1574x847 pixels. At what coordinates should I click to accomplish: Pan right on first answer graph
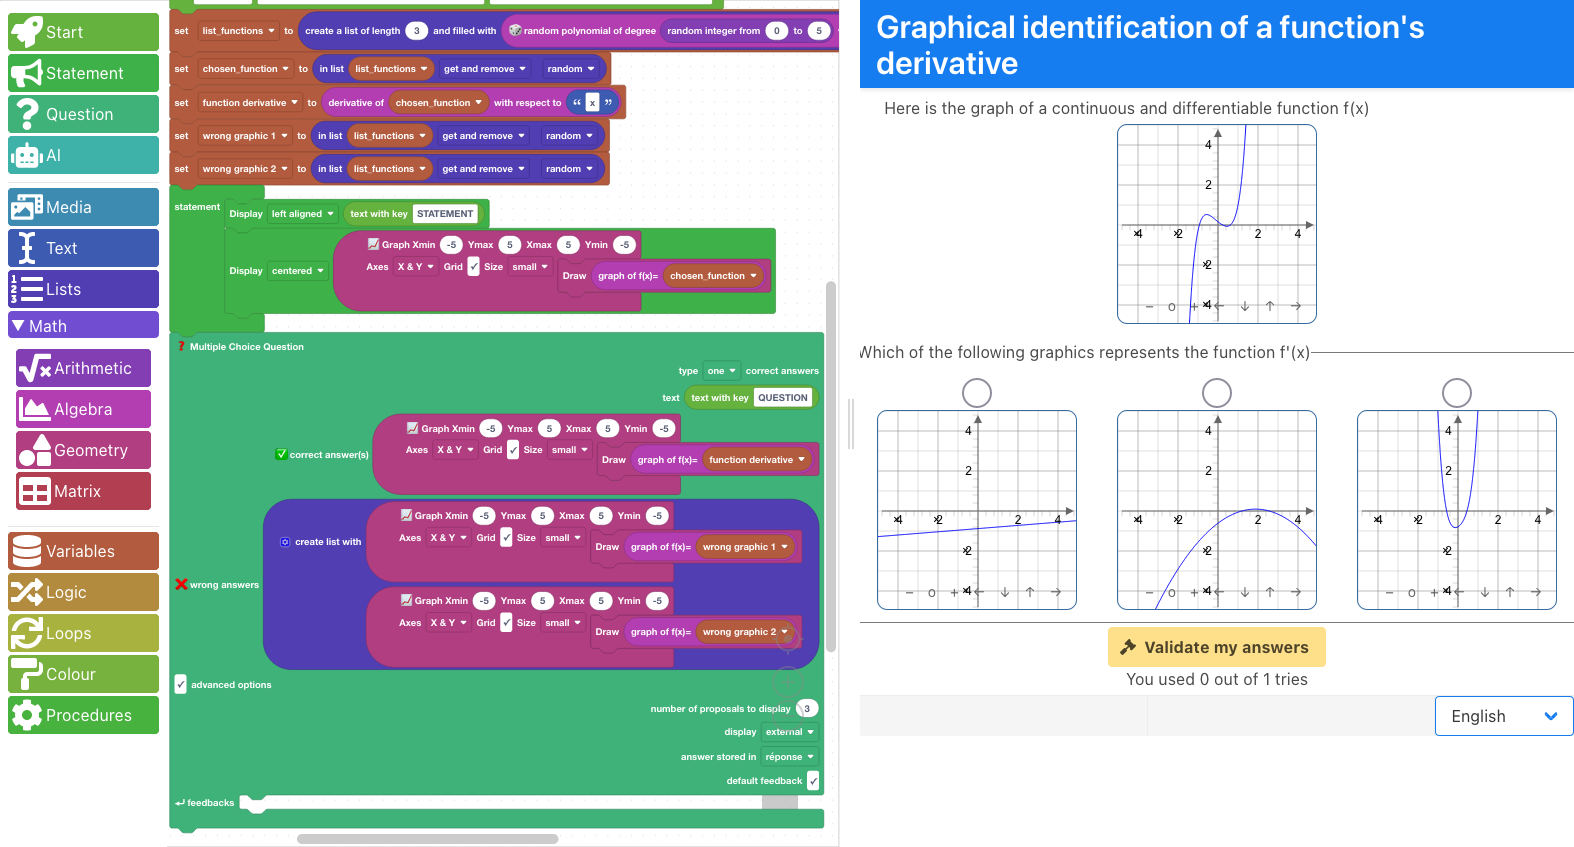[x=1056, y=592]
